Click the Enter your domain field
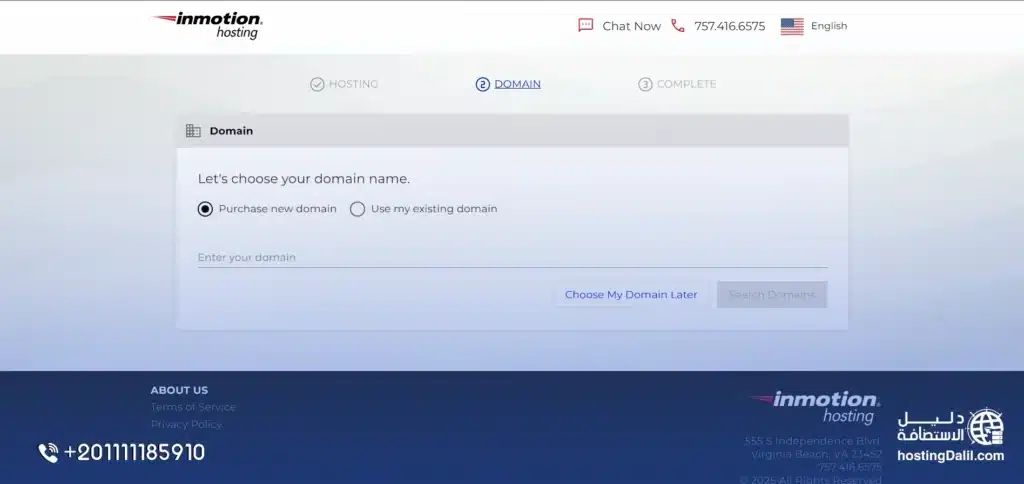This screenshot has width=1024, height=484. pos(513,257)
